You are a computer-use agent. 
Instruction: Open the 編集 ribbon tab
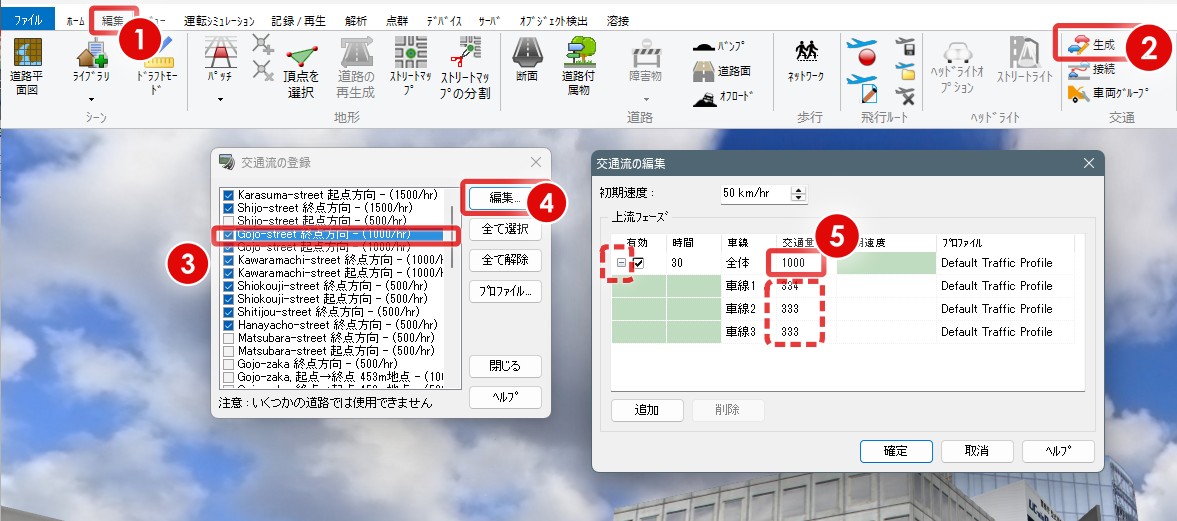coord(112,20)
